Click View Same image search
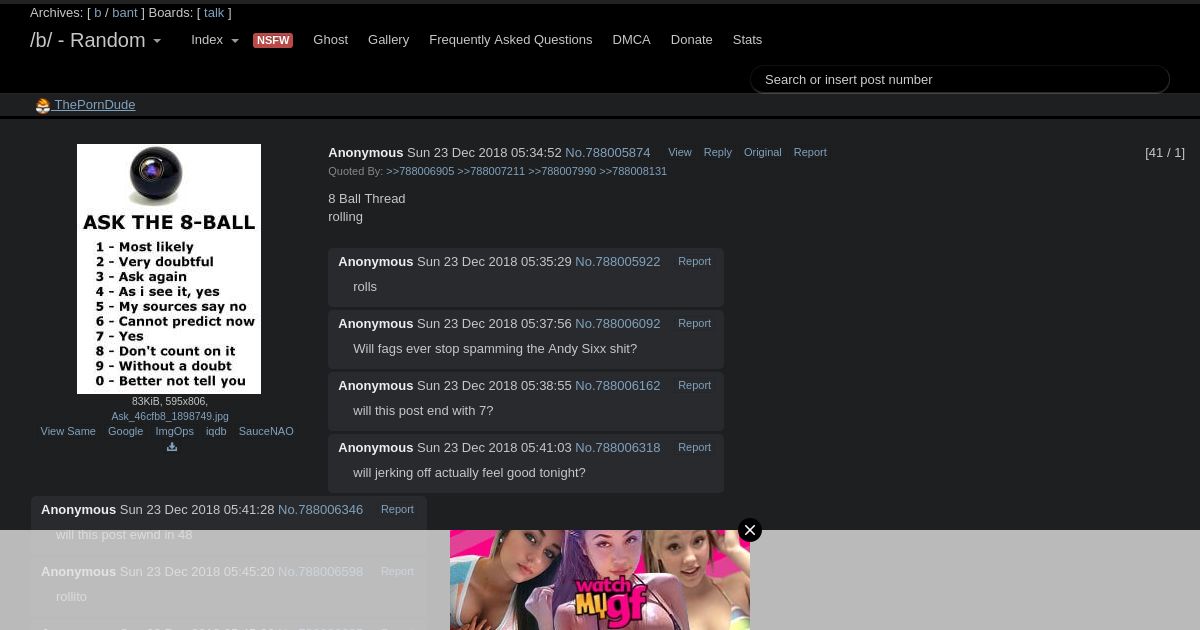This screenshot has height=630, width=1200. [68, 431]
